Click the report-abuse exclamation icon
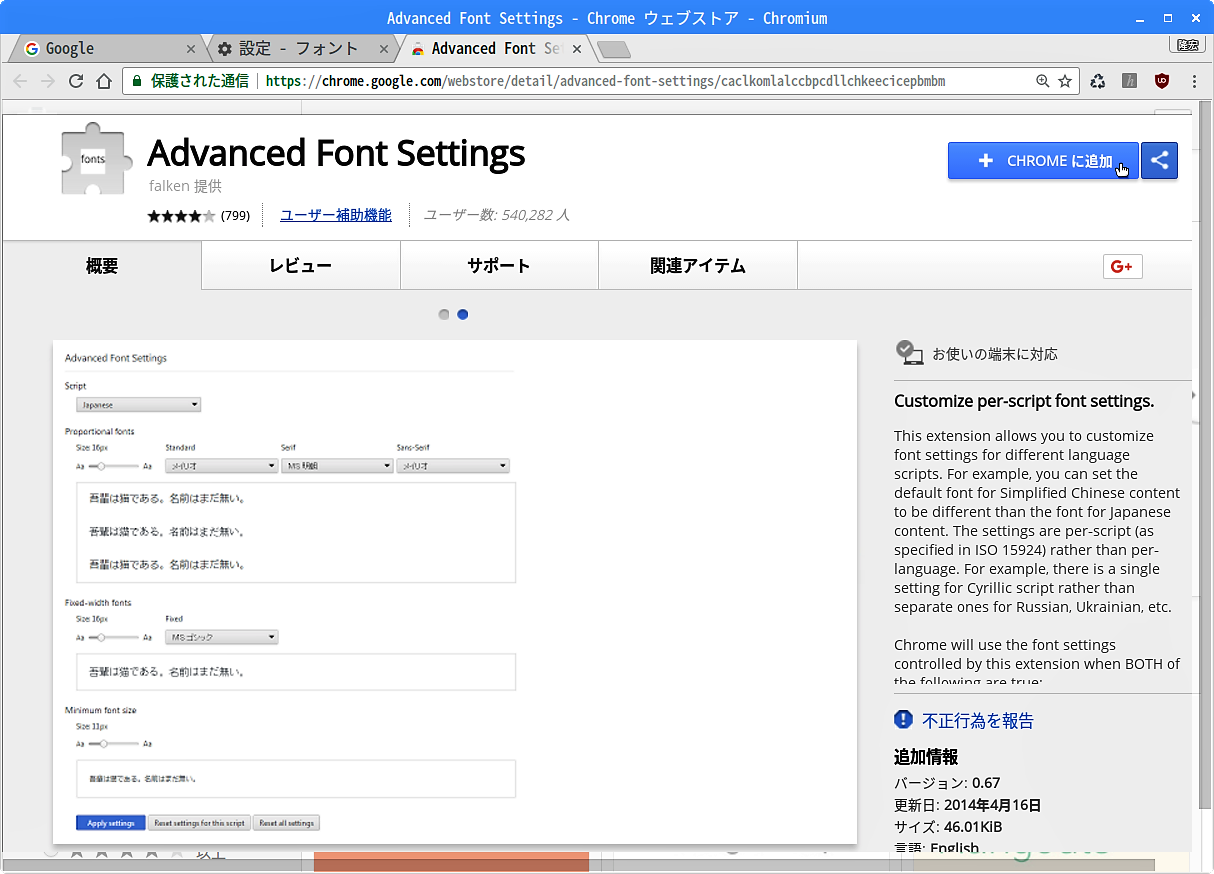1214x874 pixels. click(904, 719)
